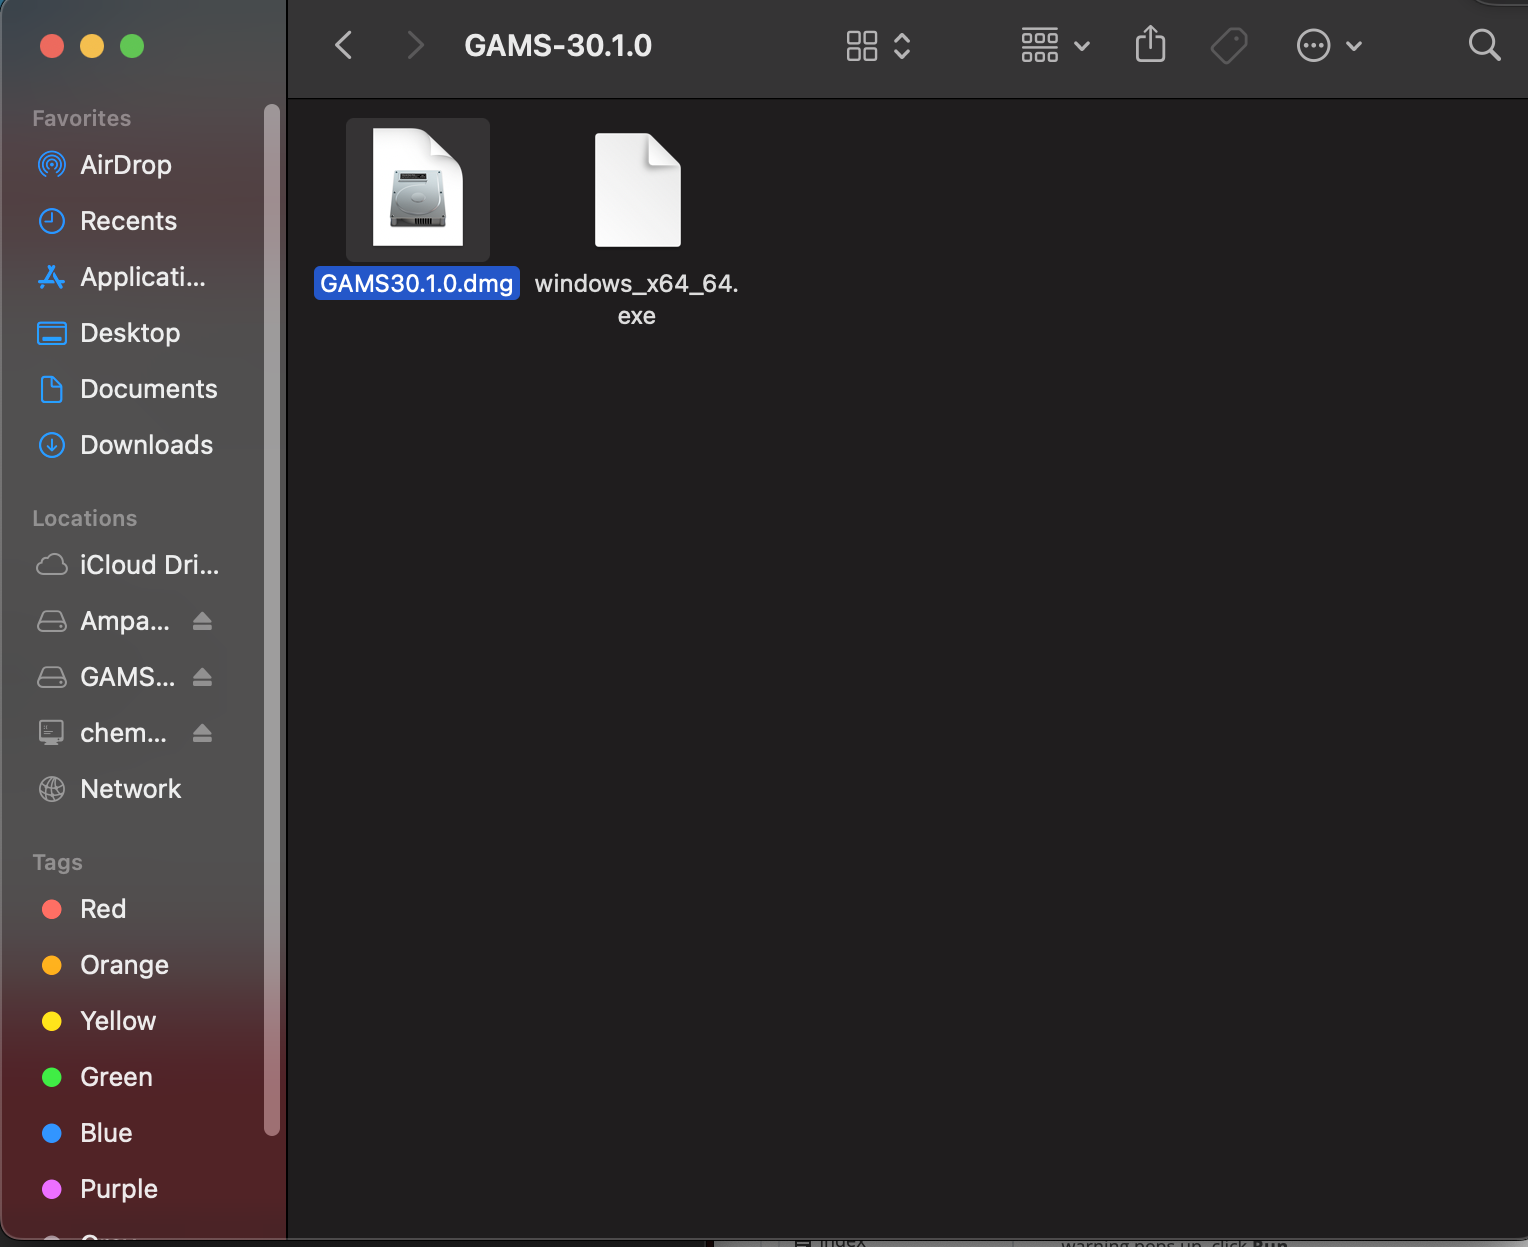1528x1247 pixels.
Task: Click the Documents page icon
Action: coord(52,389)
